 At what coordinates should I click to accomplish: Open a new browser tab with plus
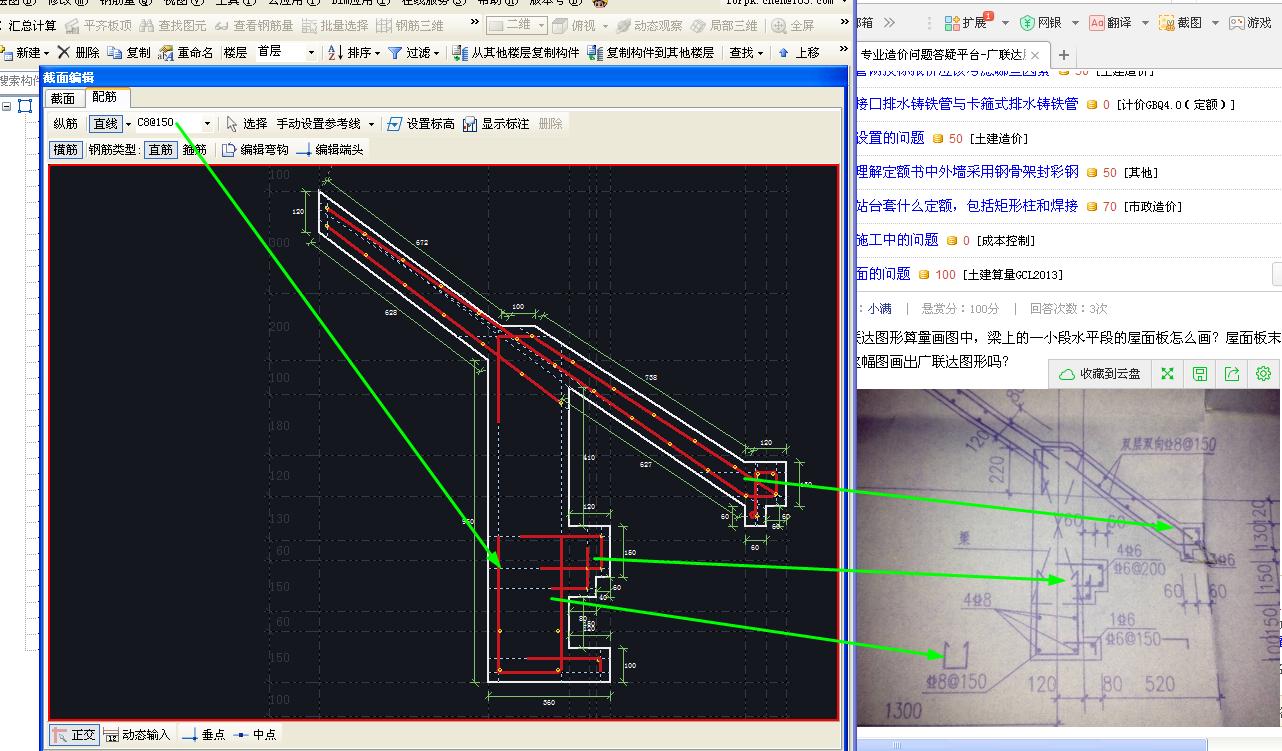[x=1063, y=56]
